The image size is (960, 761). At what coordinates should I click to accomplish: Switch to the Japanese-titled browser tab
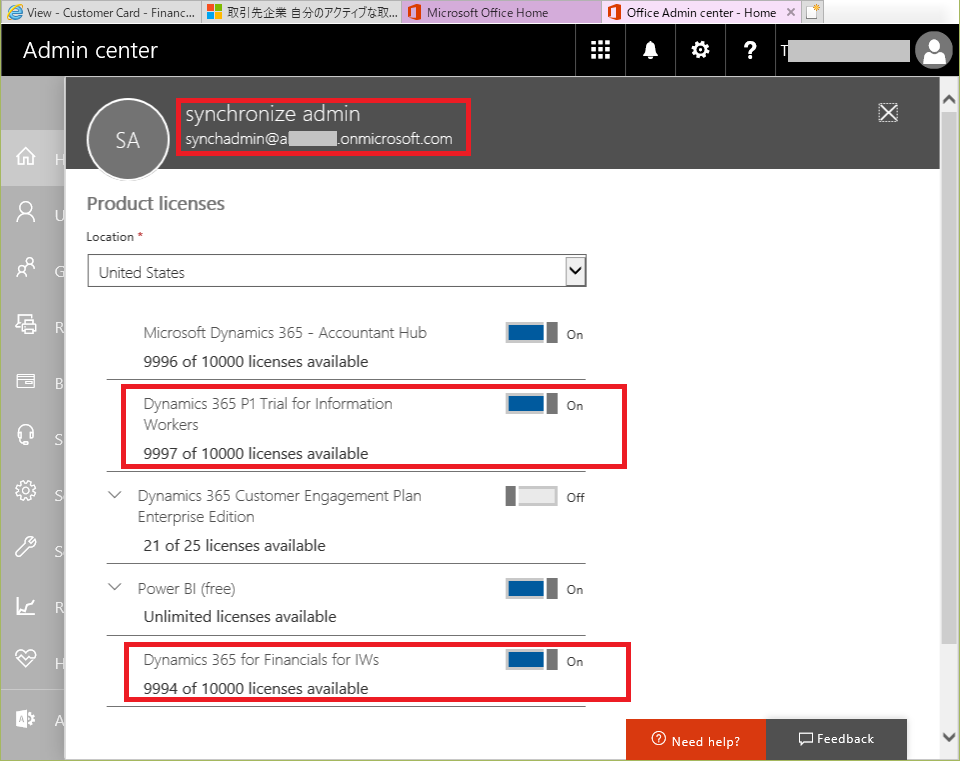[x=302, y=12]
